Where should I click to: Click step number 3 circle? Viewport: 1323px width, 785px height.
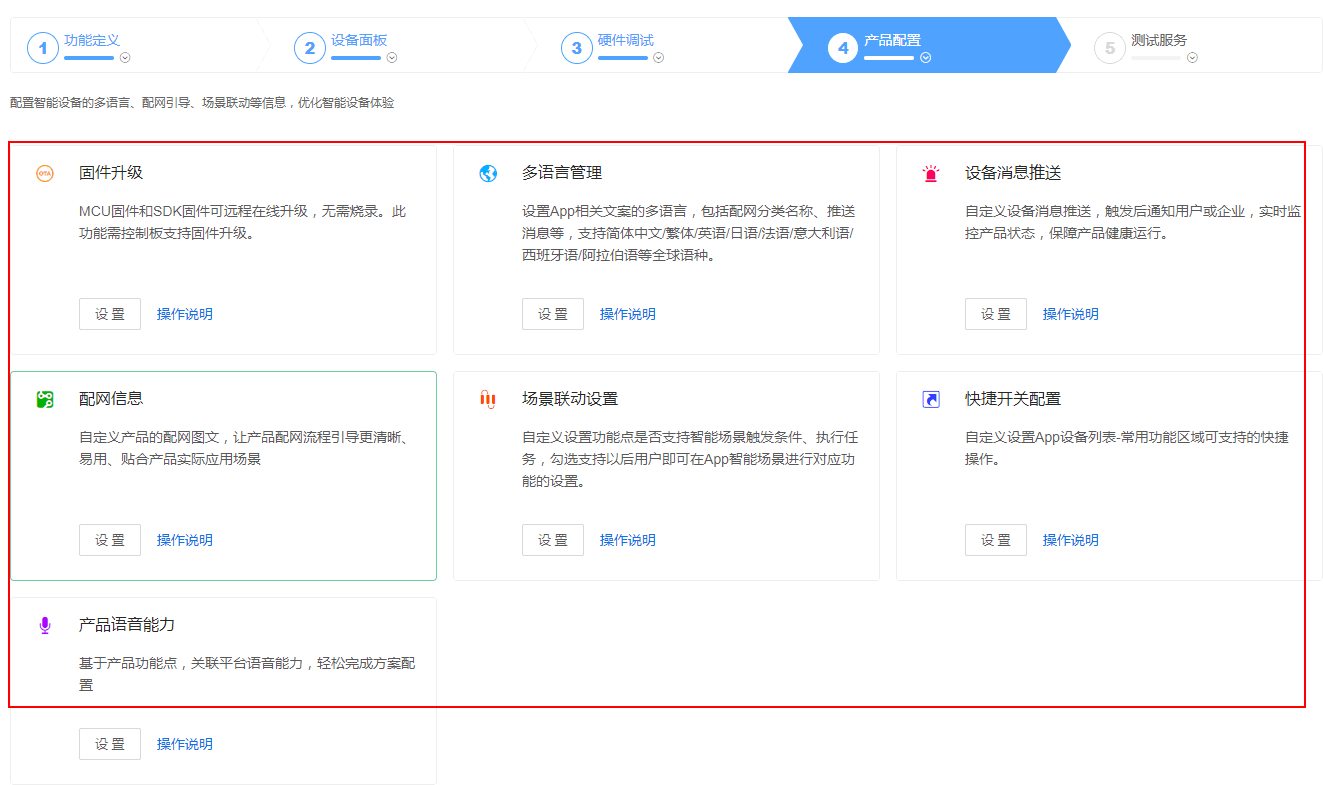point(577,48)
